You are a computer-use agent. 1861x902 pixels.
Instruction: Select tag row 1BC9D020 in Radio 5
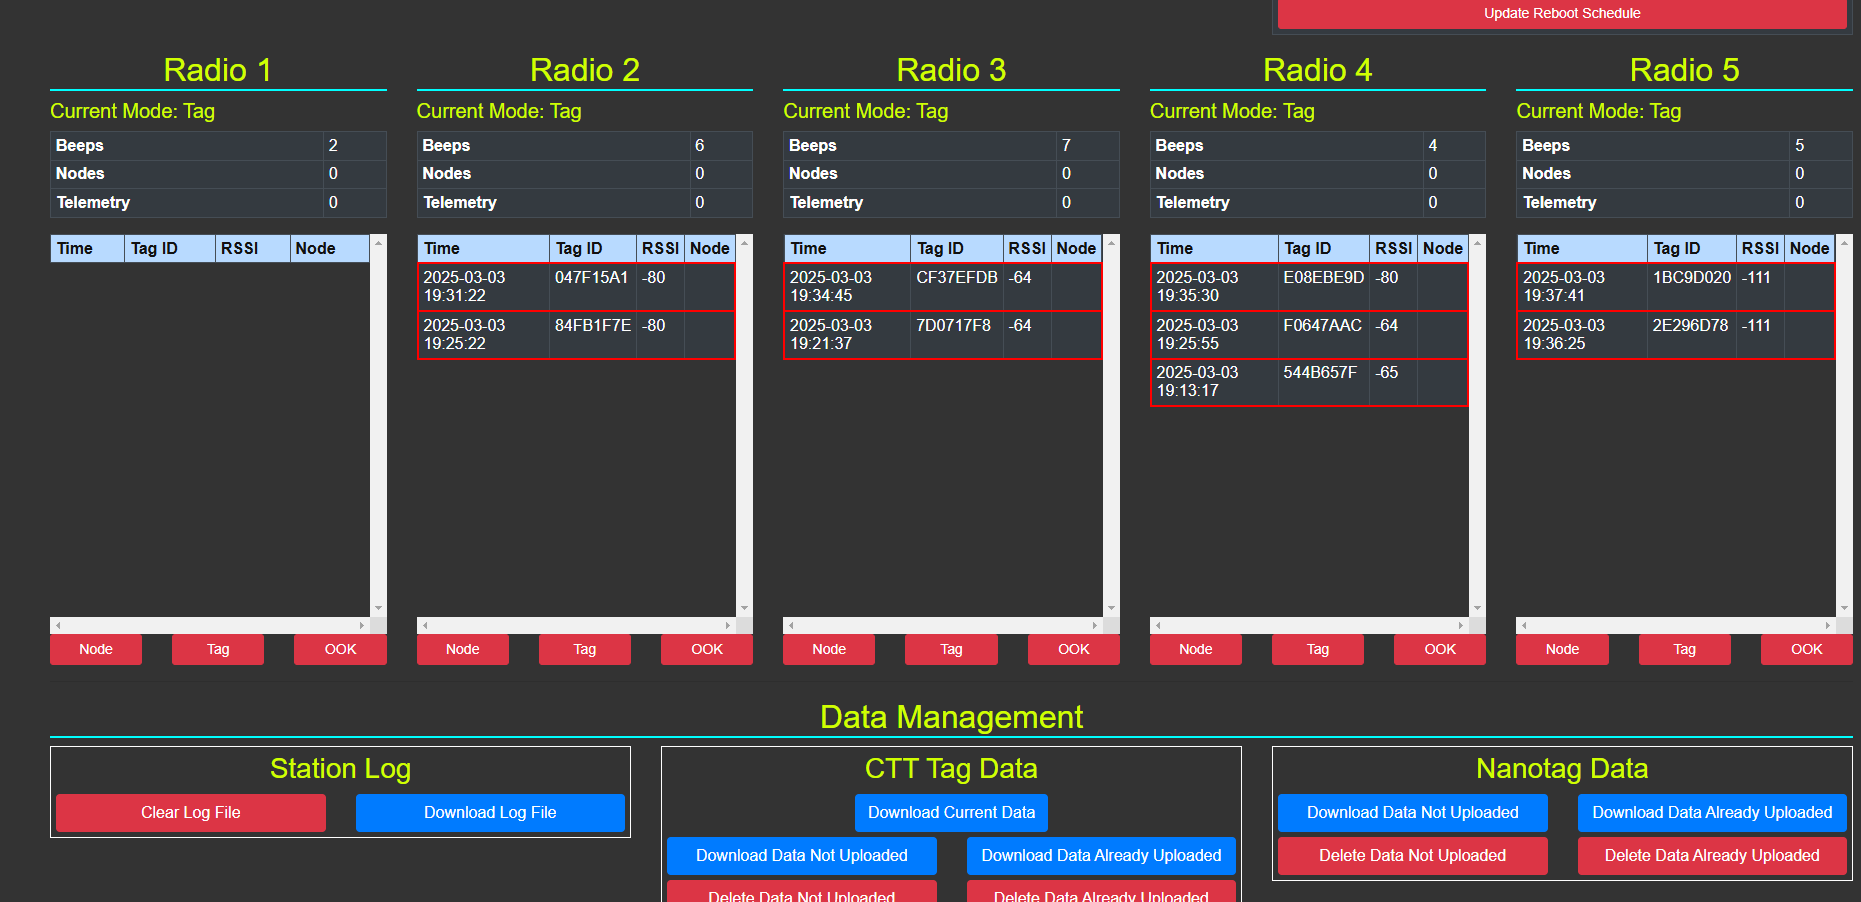click(1675, 286)
